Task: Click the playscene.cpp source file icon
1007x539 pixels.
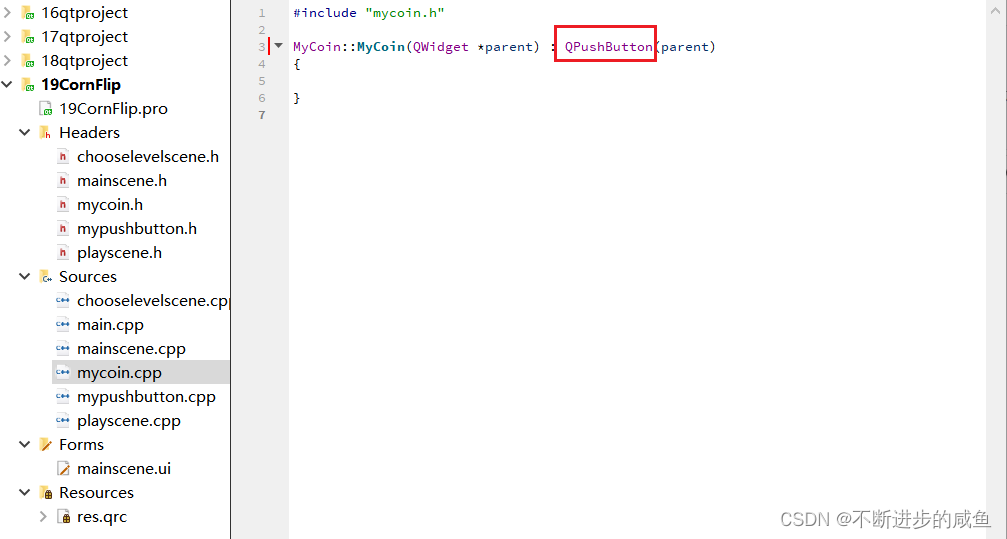Action: [x=63, y=421]
